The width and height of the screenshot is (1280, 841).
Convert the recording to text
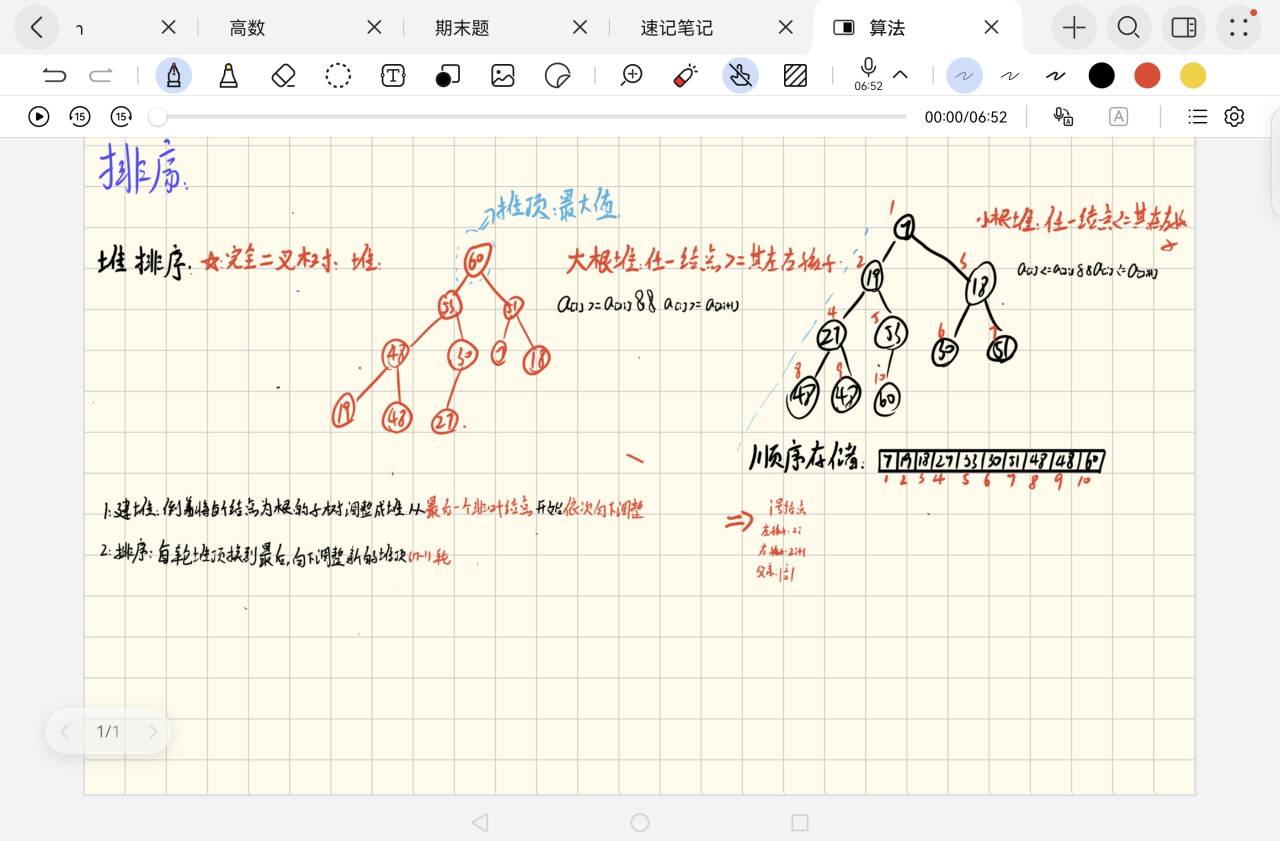pos(1063,117)
